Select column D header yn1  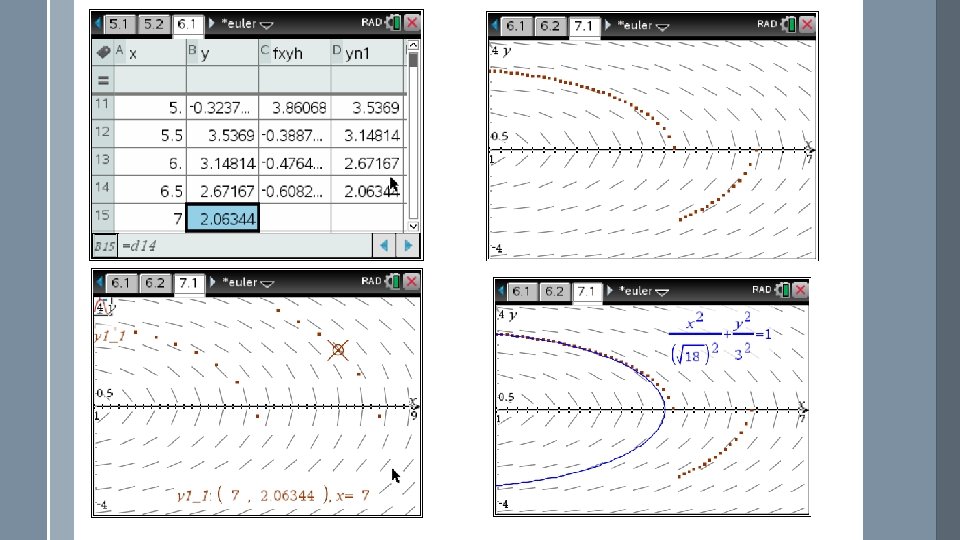tap(367, 53)
